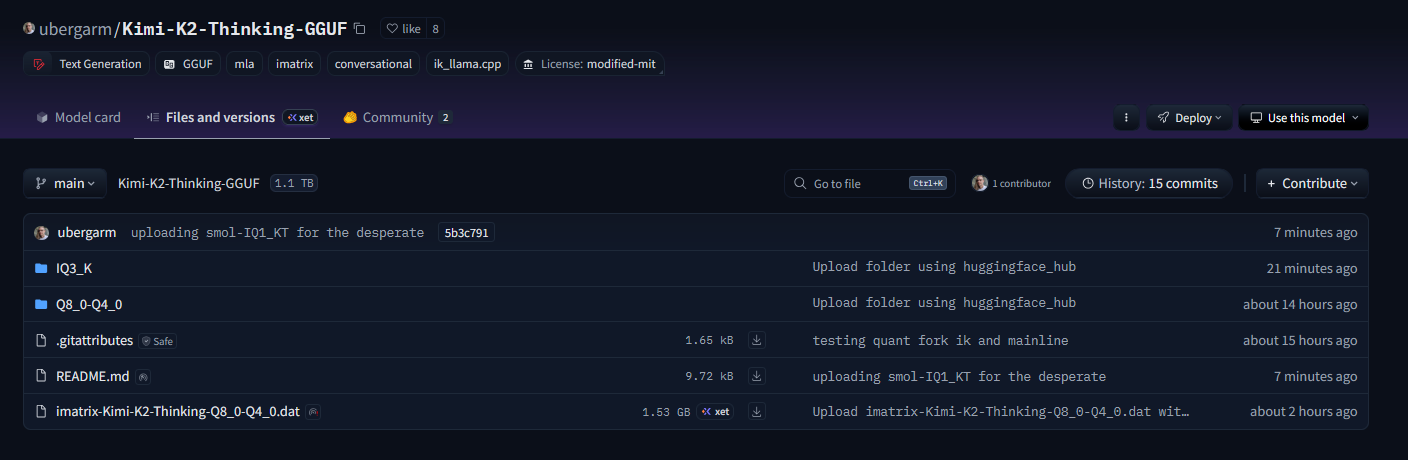Download the .gitattributes file

tap(757, 340)
